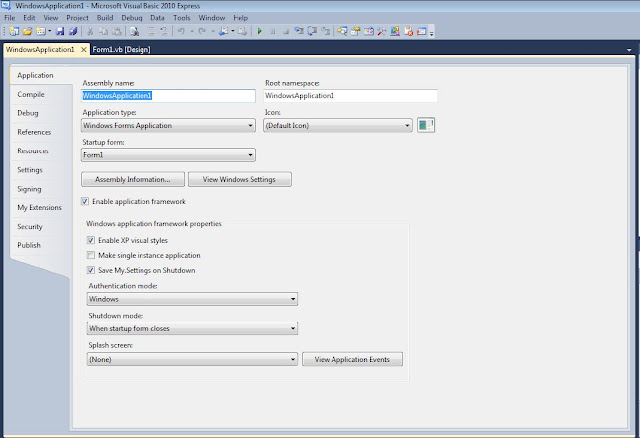Click the Assembly name text field
This screenshot has height=438, width=640.
point(168,96)
